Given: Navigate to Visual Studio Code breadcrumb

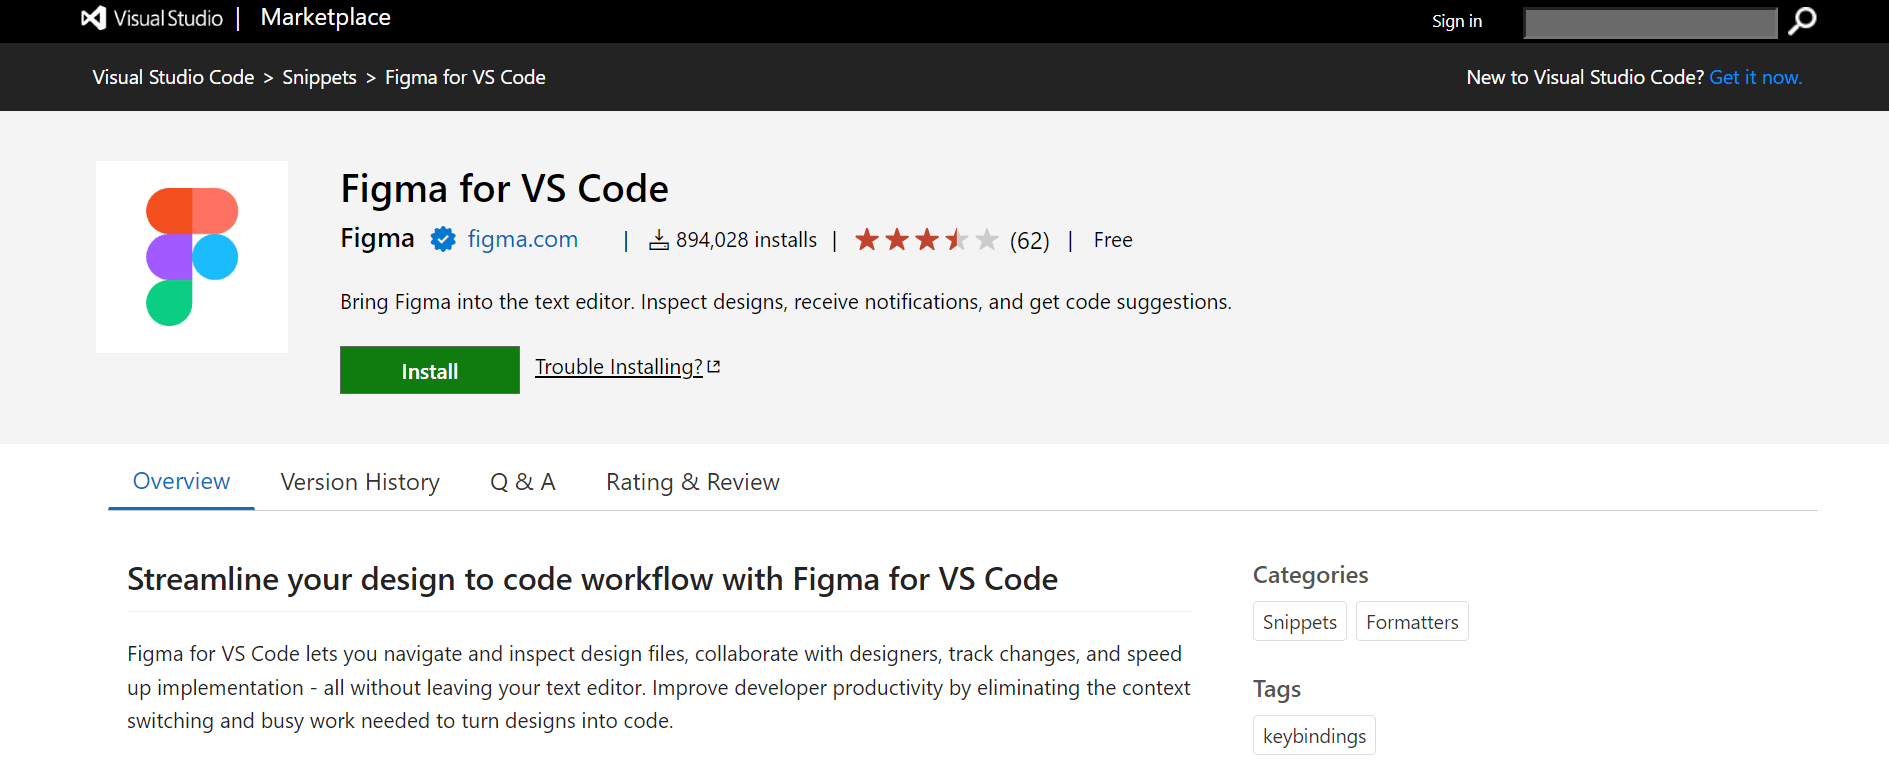Looking at the screenshot, I should [x=173, y=78].
